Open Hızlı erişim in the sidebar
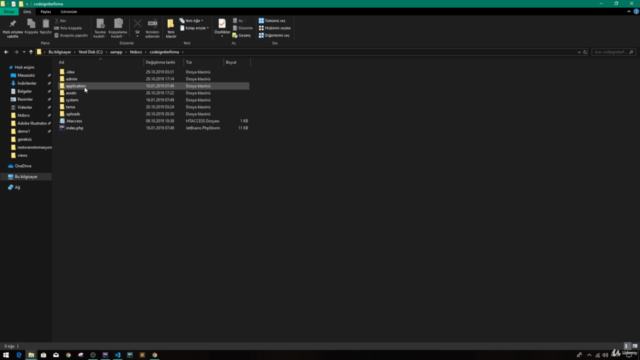The width and height of the screenshot is (640, 360). (x=24, y=67)
